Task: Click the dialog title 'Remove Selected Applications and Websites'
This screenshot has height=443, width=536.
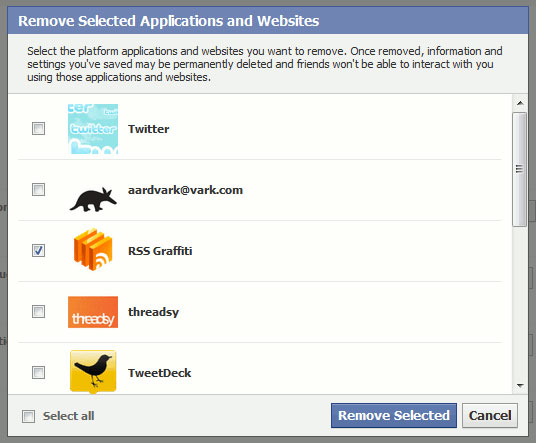Action: (x=169, y=21)
